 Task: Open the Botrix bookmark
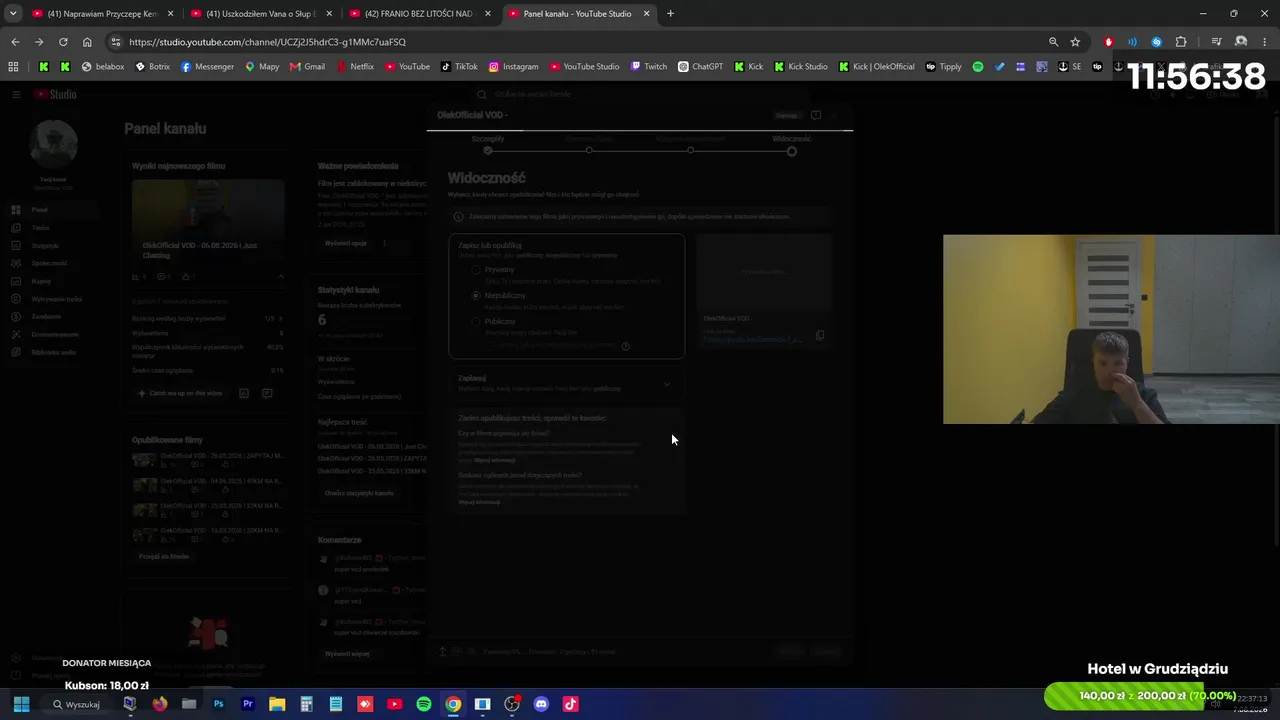coord(152,67)
